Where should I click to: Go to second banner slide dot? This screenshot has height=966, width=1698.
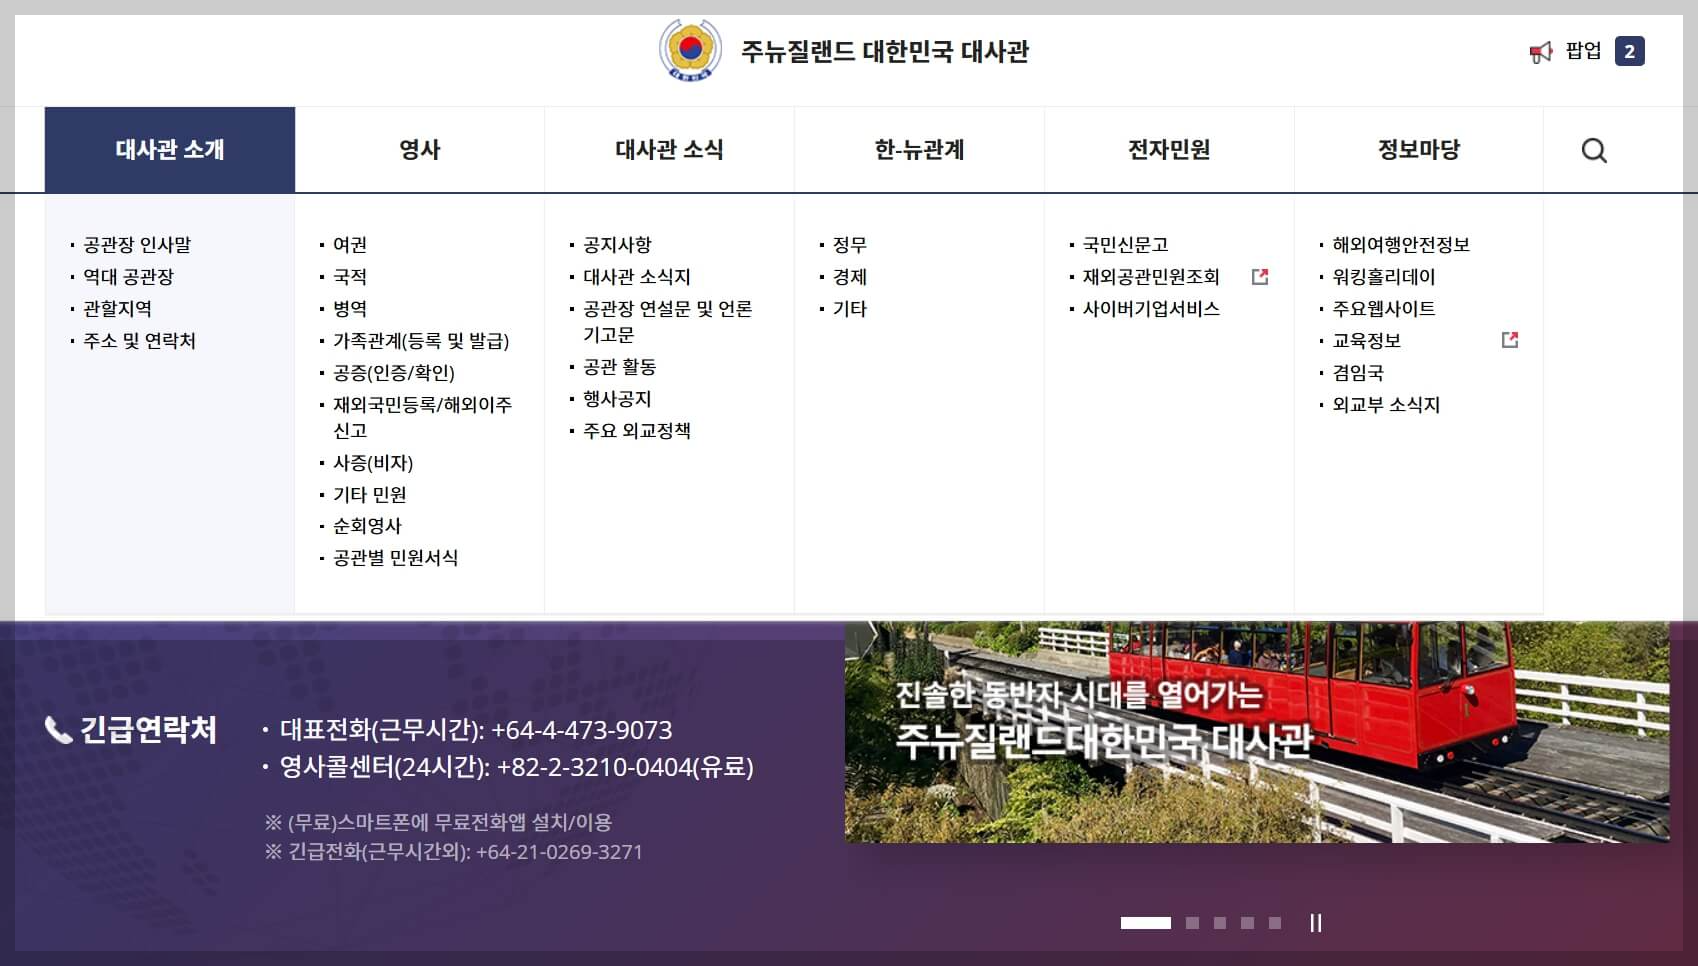[x=1192, y=923]
